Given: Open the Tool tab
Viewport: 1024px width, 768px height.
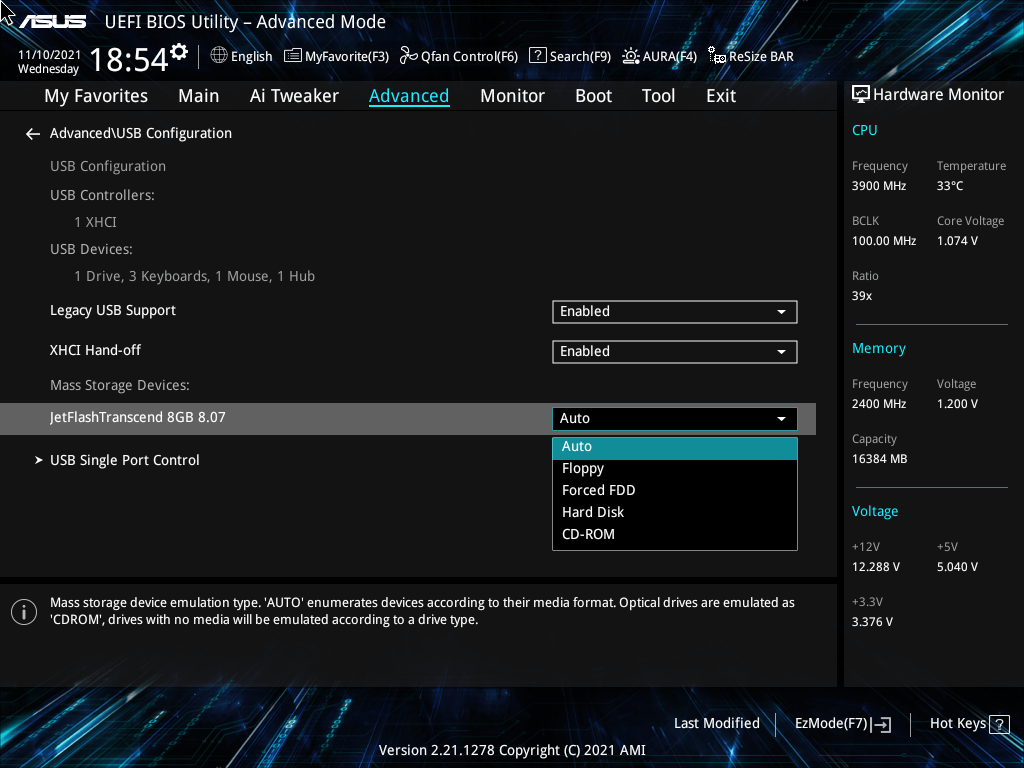Looking at the screenshot, I should pos(658,96).
